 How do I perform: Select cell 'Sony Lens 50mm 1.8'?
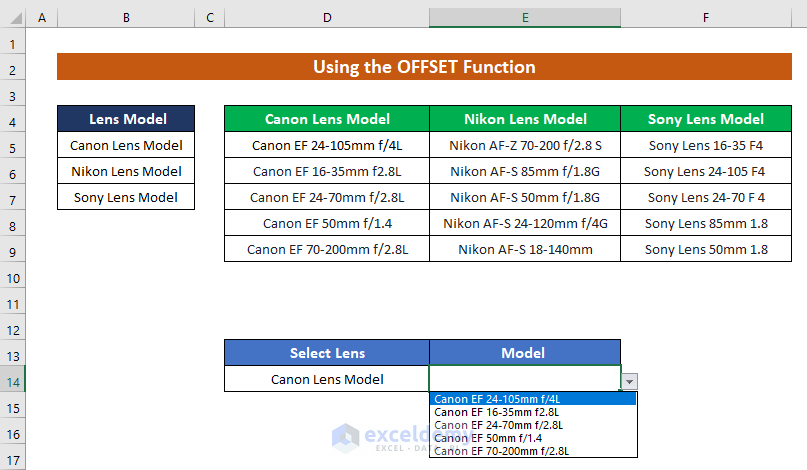tap(706, 249)
